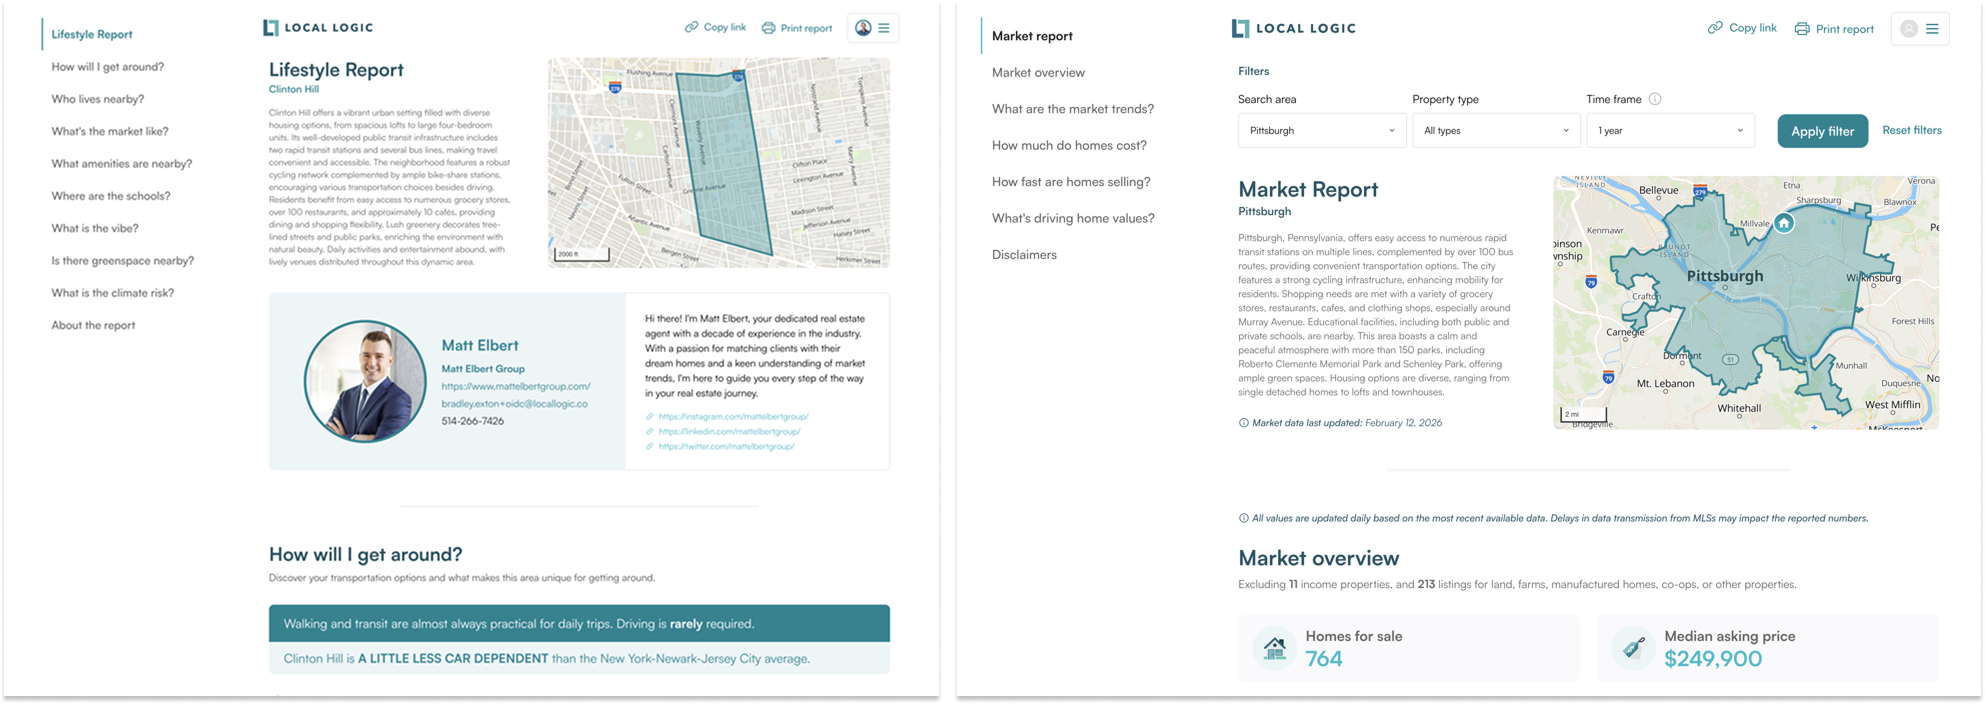Click link icon next to the LinkedIn URL
Screen dimensions: 1985x704
[649, 431]
